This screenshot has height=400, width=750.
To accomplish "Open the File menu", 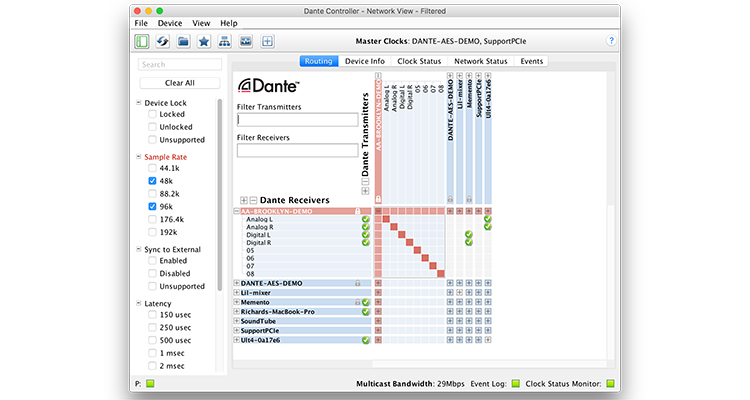I will tap(141, 23).
